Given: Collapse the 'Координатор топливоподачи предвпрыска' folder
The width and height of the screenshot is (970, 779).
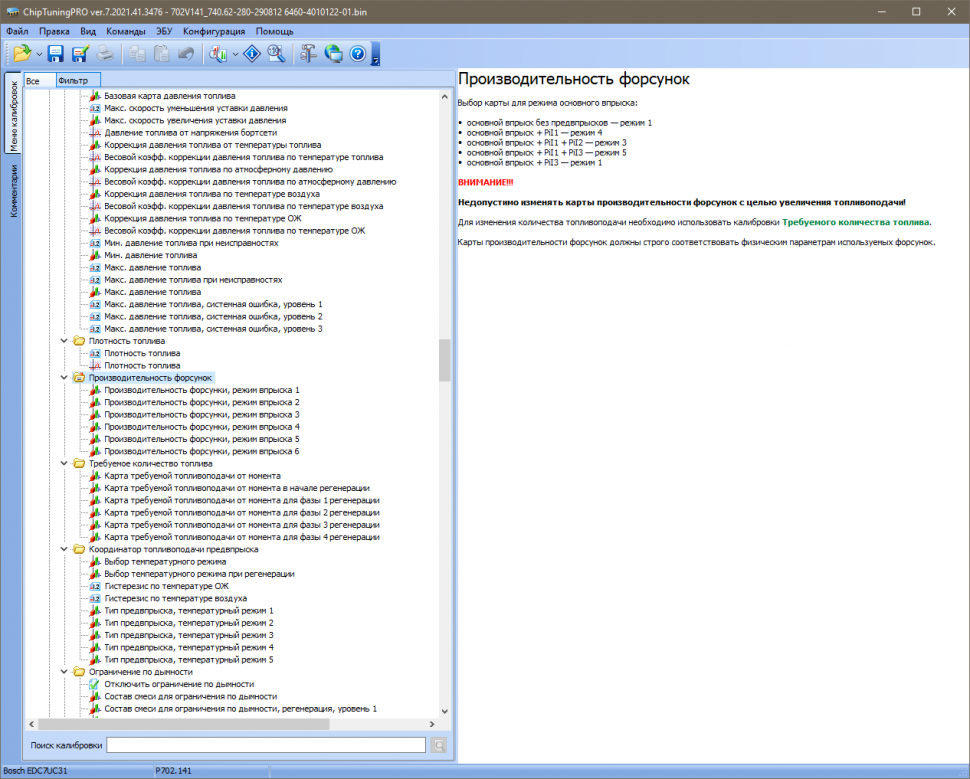Looking at the screenshot, I should [x=65, y=549].
